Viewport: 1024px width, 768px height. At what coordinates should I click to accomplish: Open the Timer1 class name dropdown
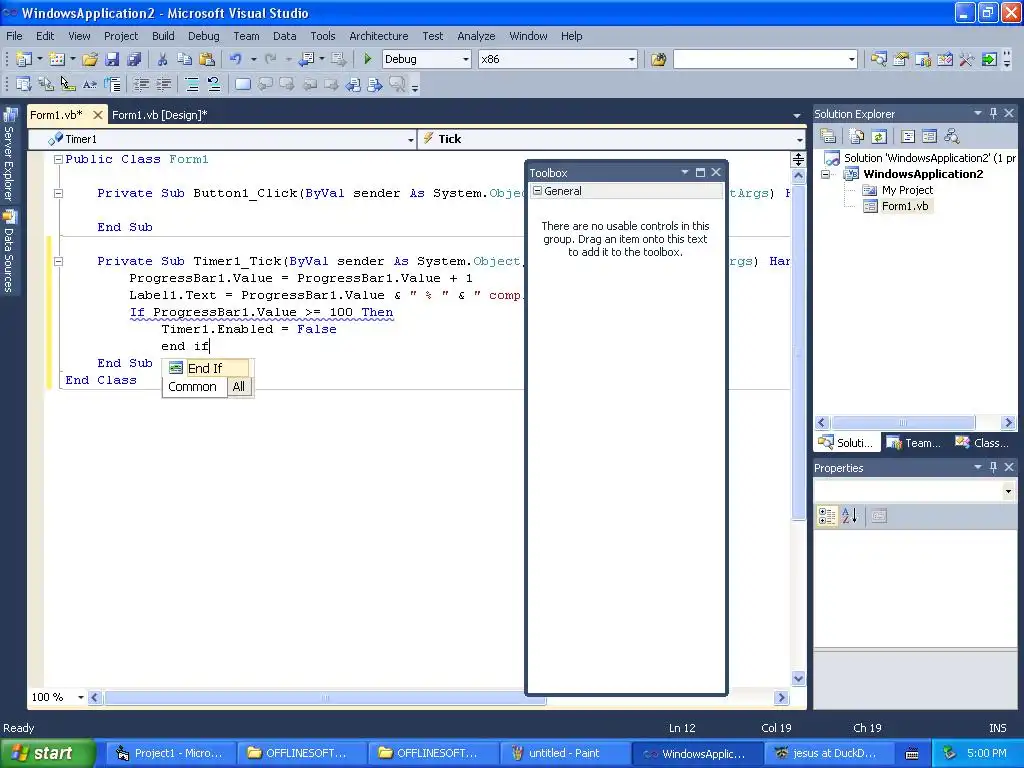coord(410,139)
